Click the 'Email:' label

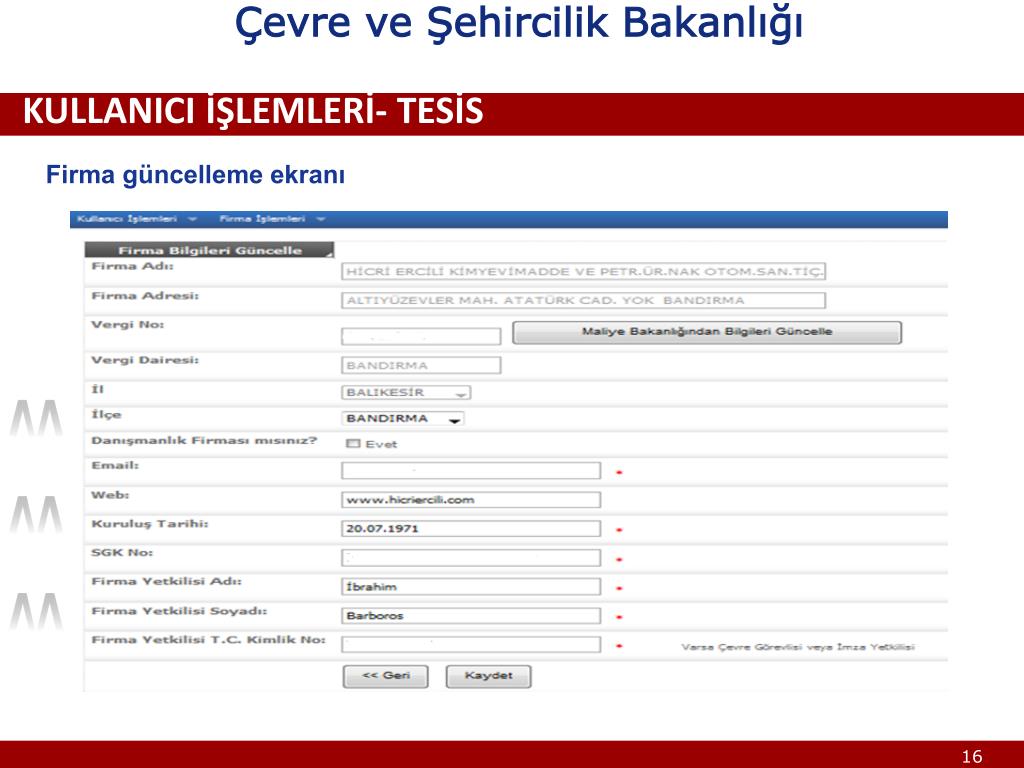tap(115, 466)
